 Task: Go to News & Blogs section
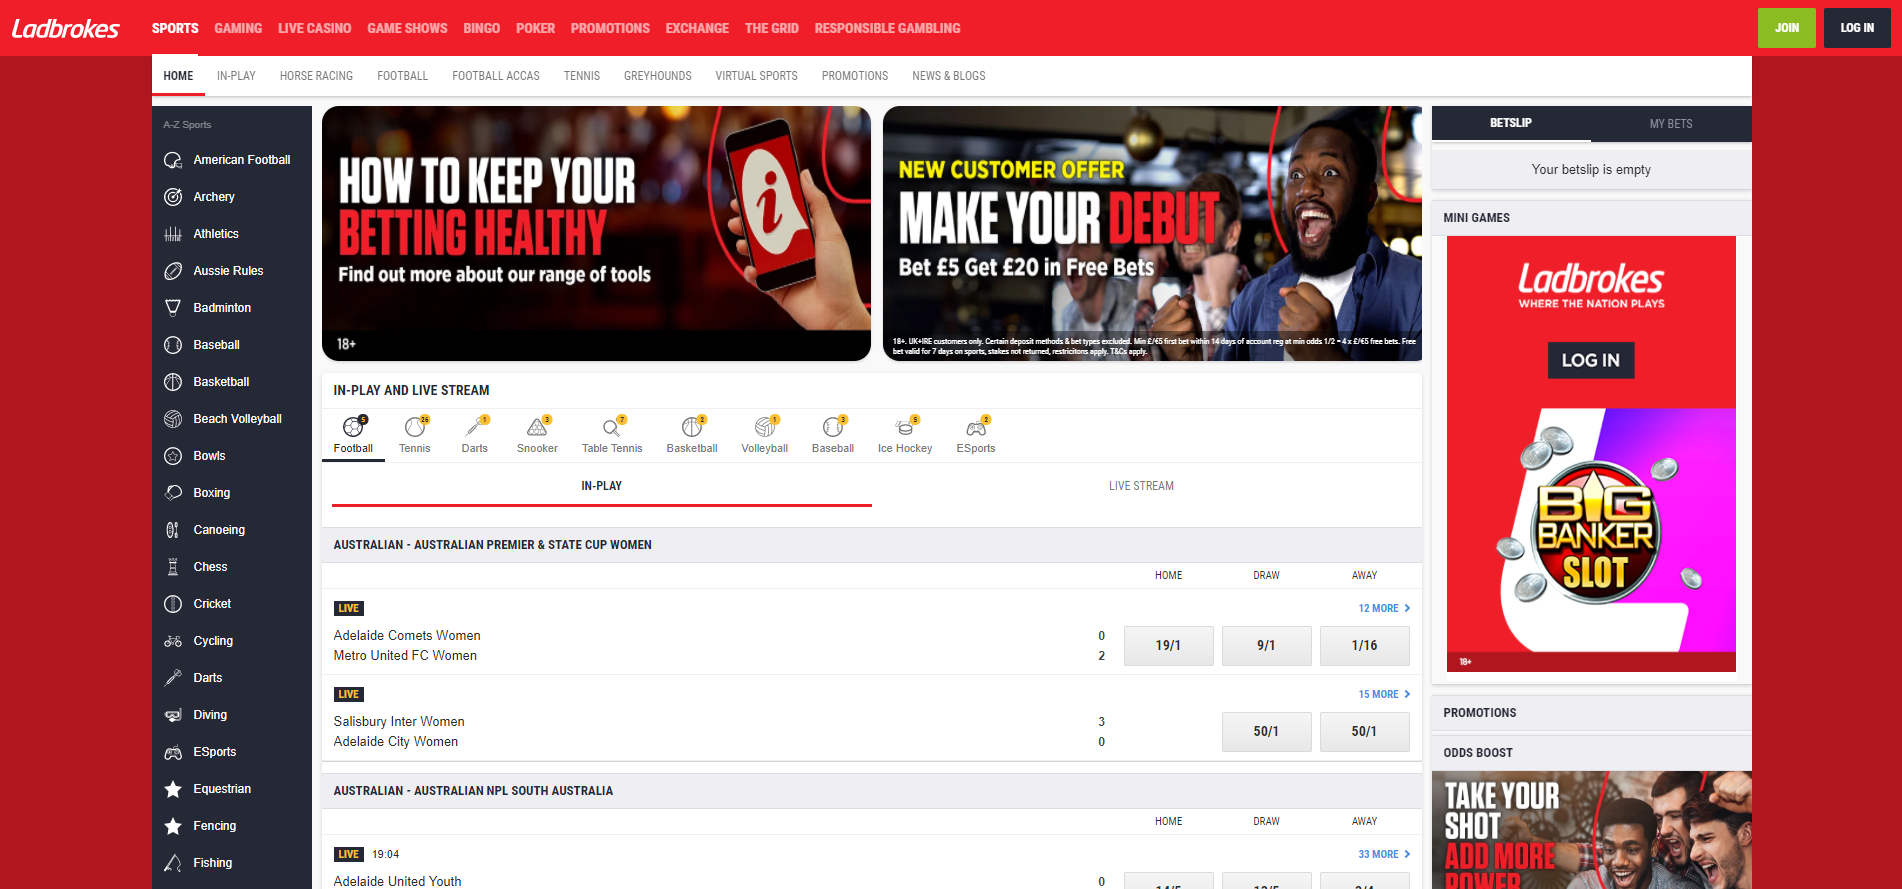tap(948, 76)
